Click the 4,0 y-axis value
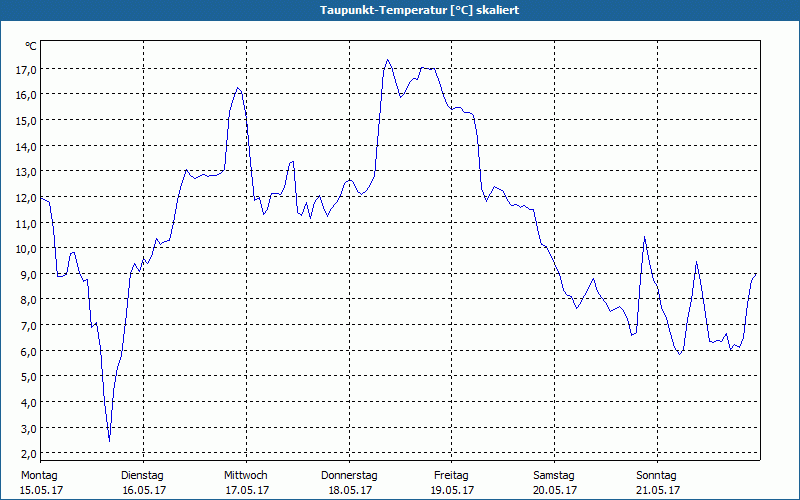 coord(29,403)
